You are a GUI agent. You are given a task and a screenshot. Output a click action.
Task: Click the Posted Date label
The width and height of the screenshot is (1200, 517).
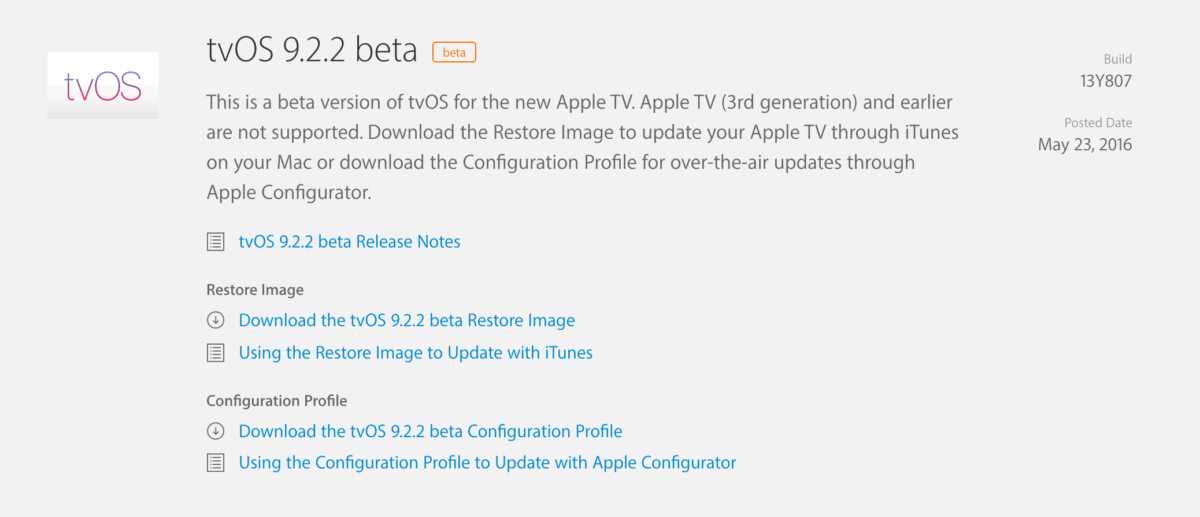tap(1098, 123)
